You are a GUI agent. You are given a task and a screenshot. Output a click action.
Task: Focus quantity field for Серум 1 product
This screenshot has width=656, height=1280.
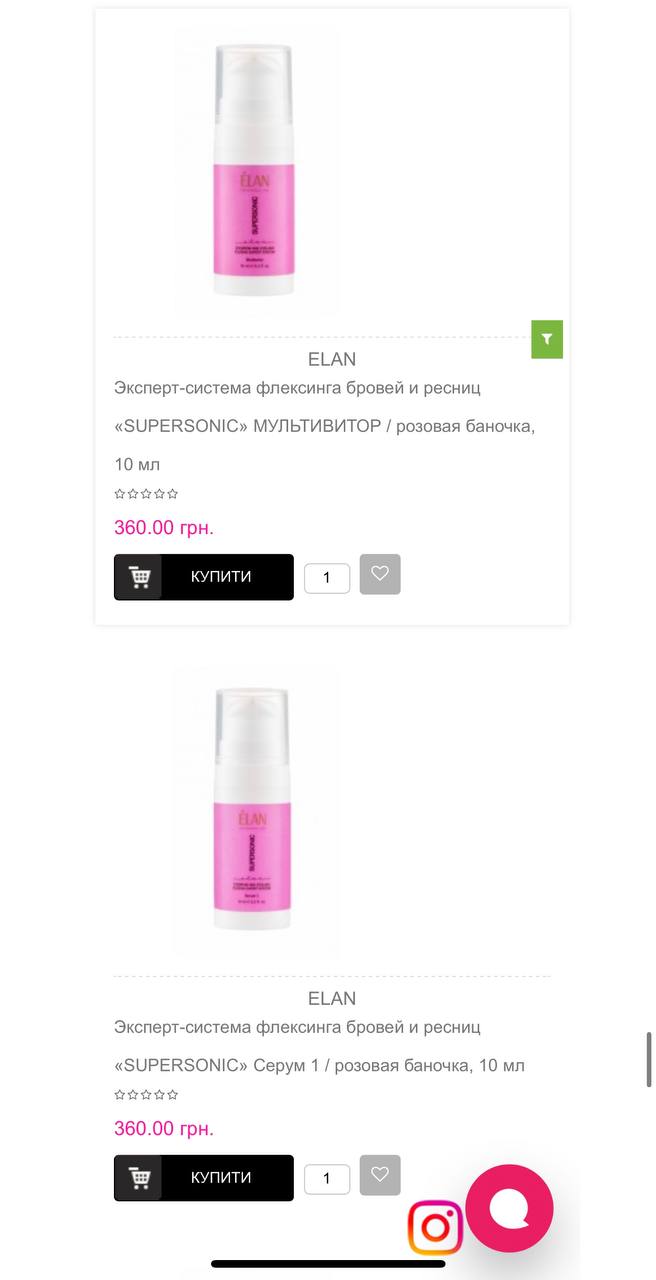coord(327,1179)
